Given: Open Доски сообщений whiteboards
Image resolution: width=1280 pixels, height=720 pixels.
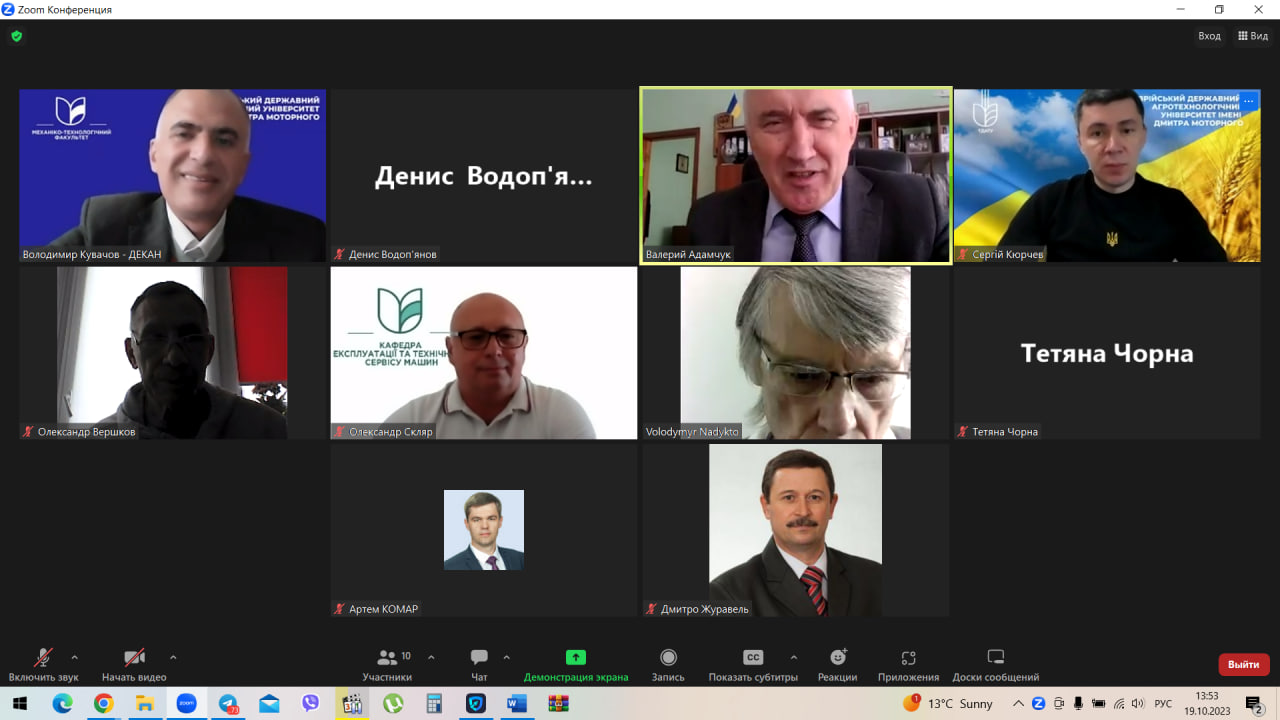Looking at the screenshot, I should (x=995, y=665).
